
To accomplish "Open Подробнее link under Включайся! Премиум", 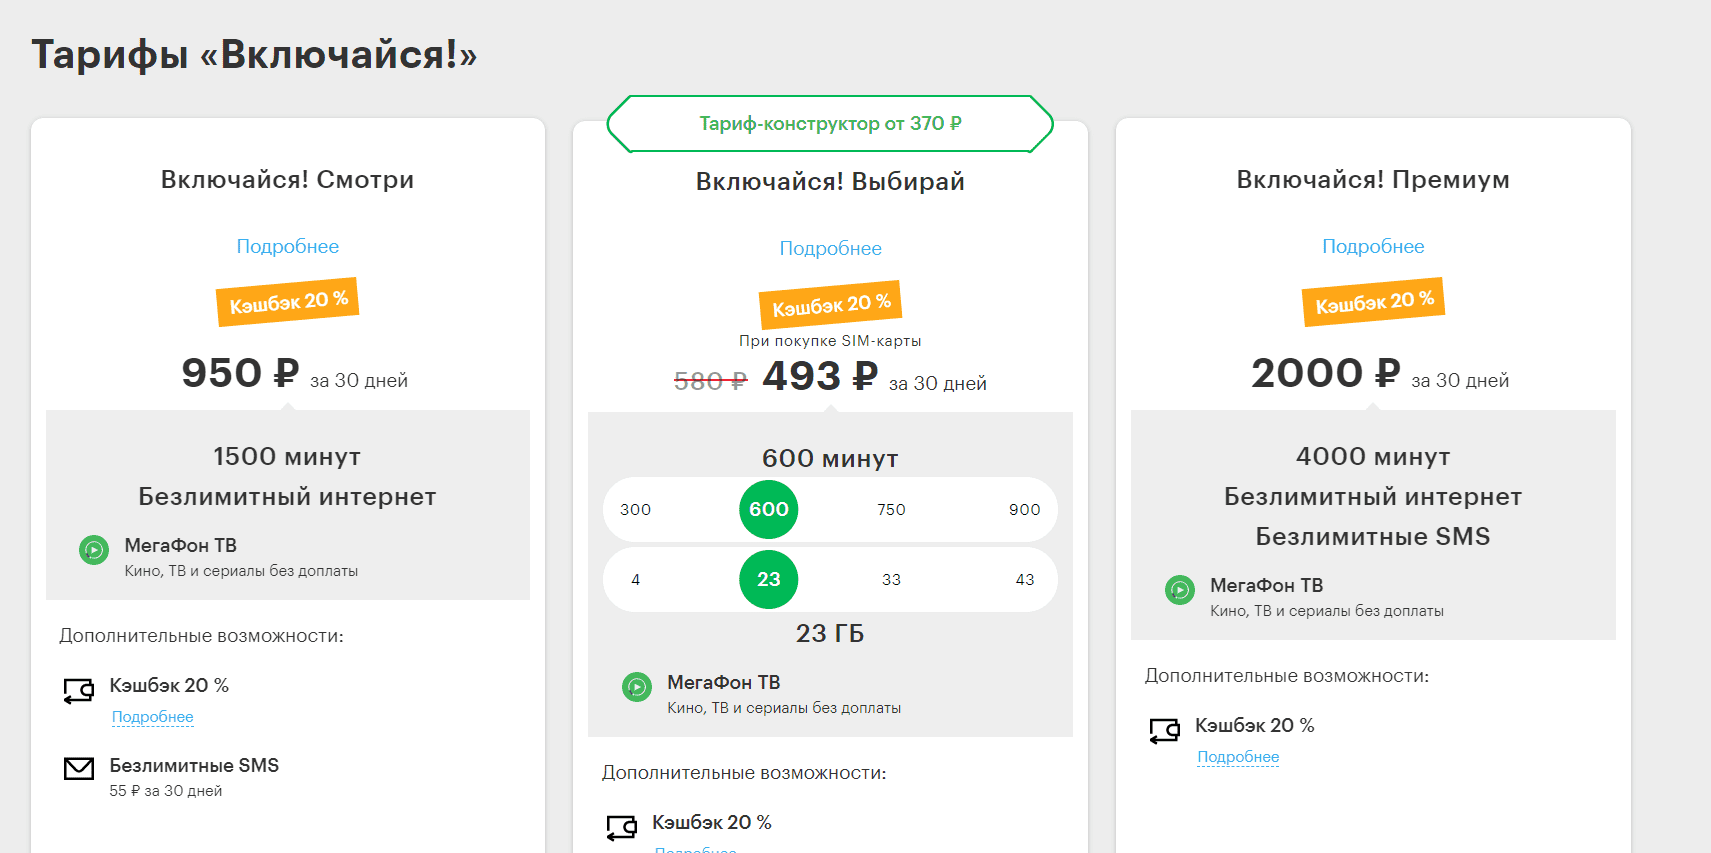I will [x=1373, y=247].
